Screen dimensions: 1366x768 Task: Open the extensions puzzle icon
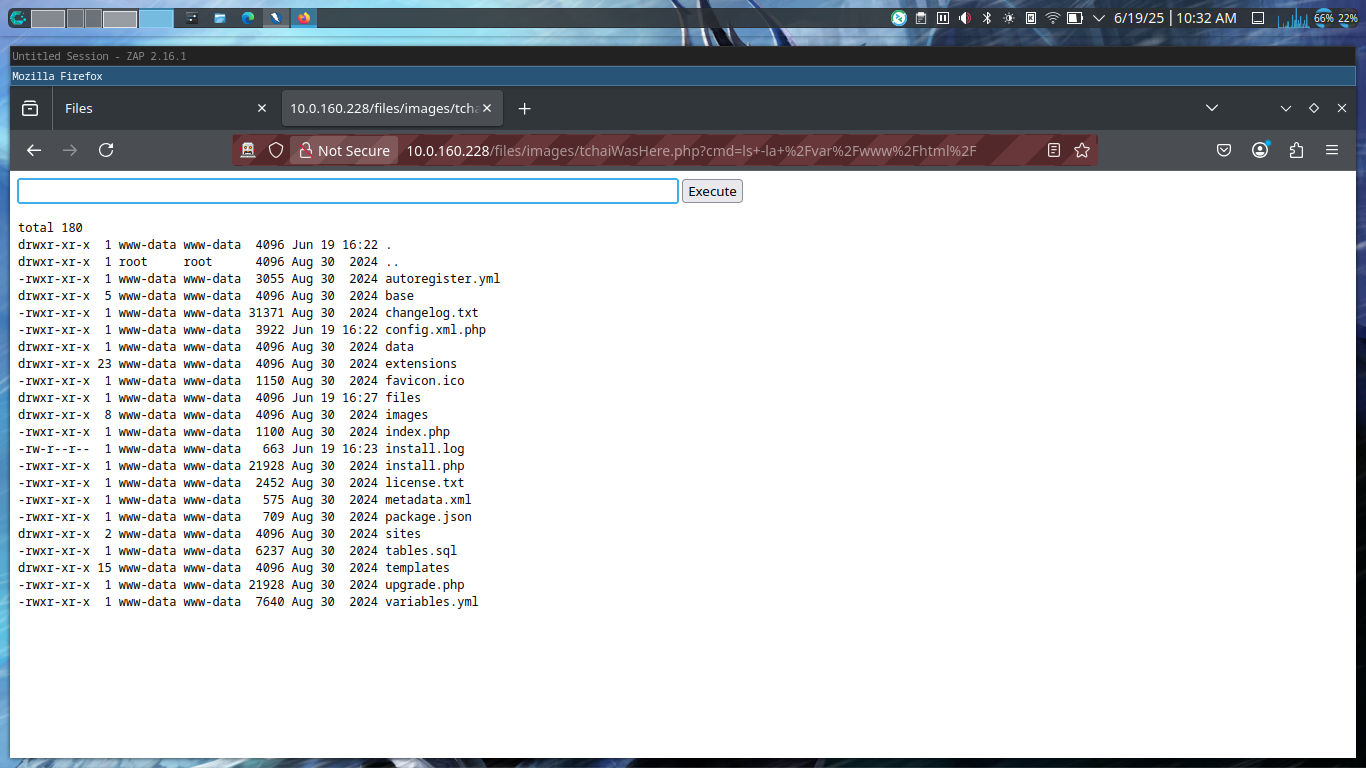point(1296,150)
